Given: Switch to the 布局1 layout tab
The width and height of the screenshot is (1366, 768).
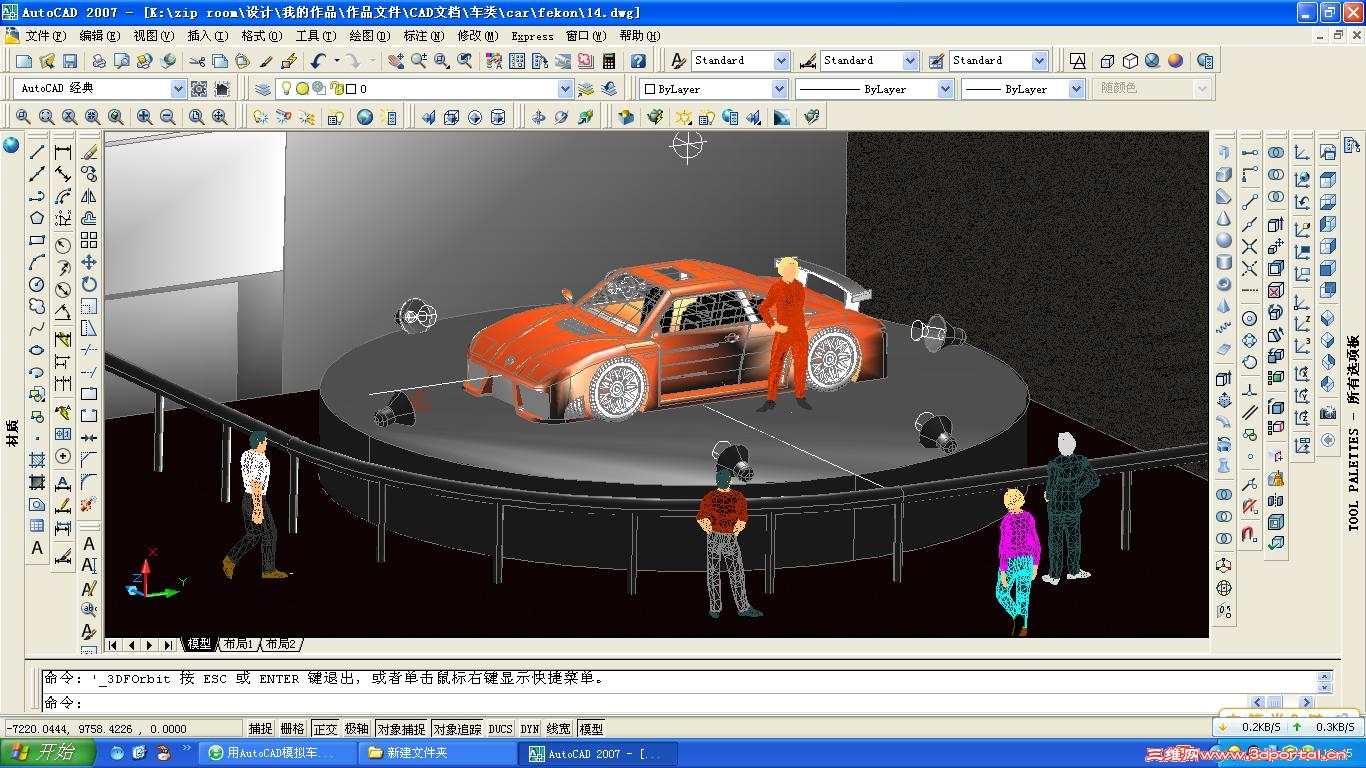Looking at the screenshot, I should 239,644.
